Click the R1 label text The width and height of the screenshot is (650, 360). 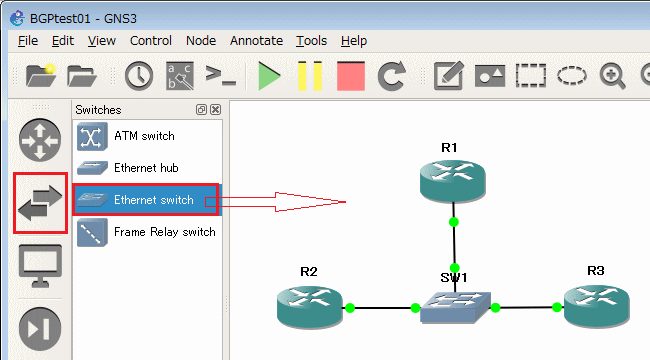[x=449, y=147]
